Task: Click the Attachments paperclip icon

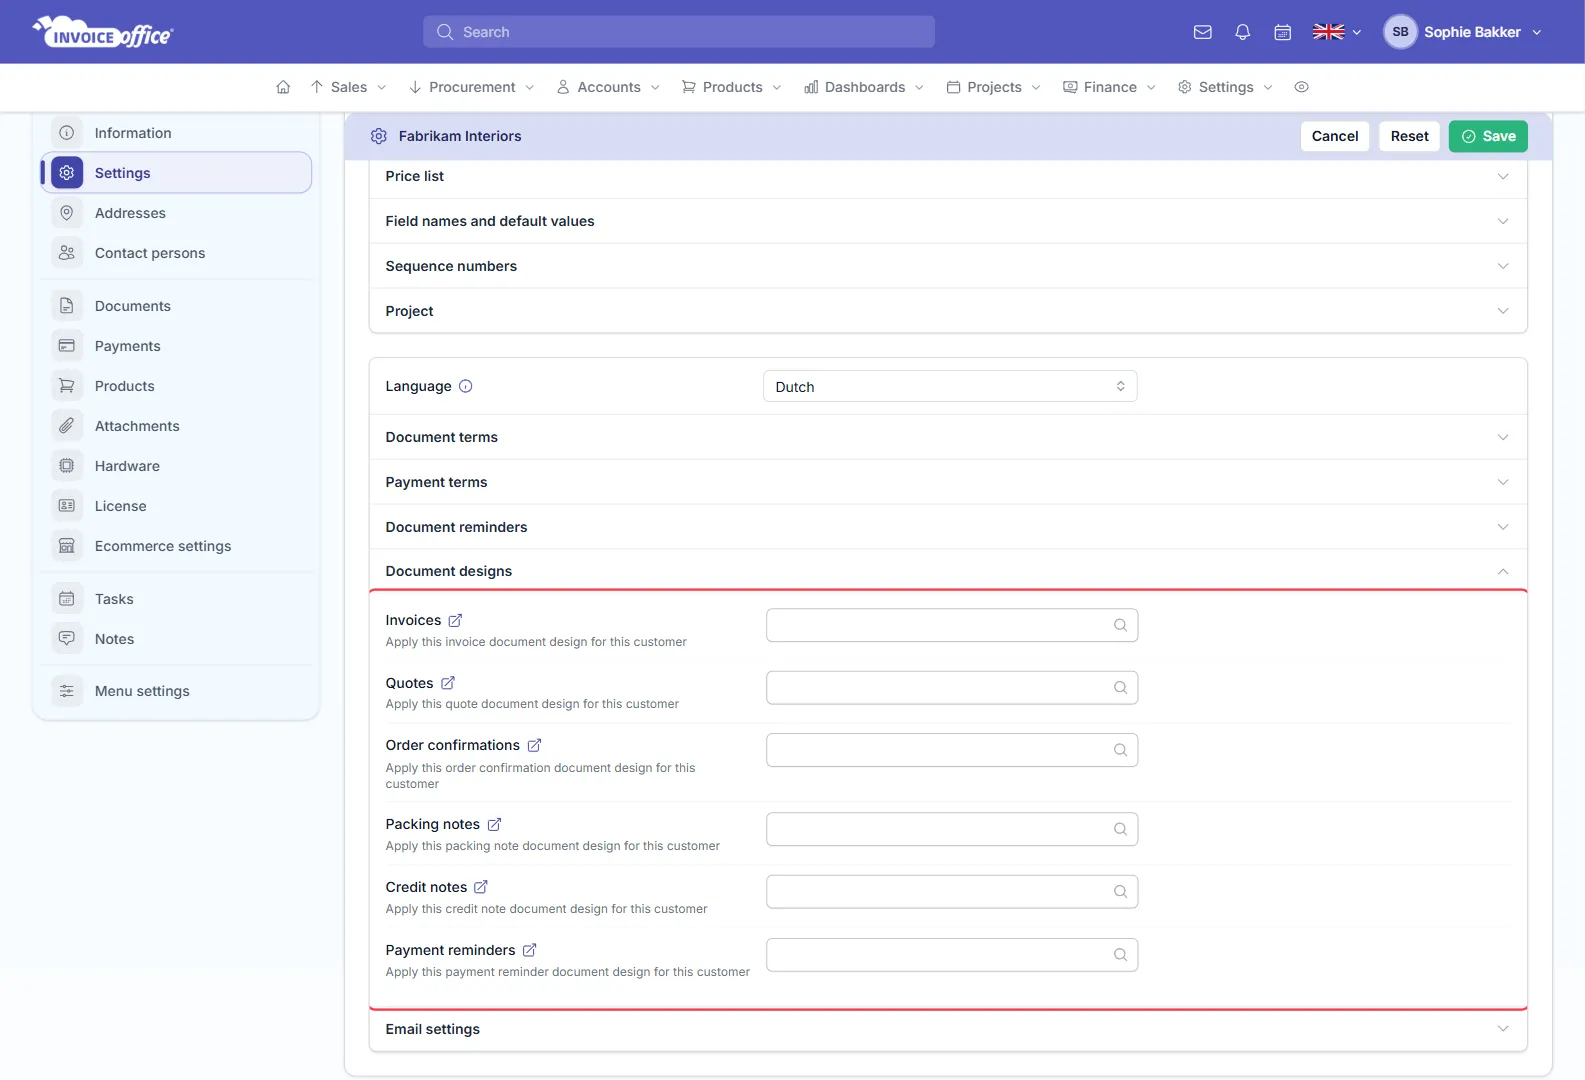Action: pos(67,426)
